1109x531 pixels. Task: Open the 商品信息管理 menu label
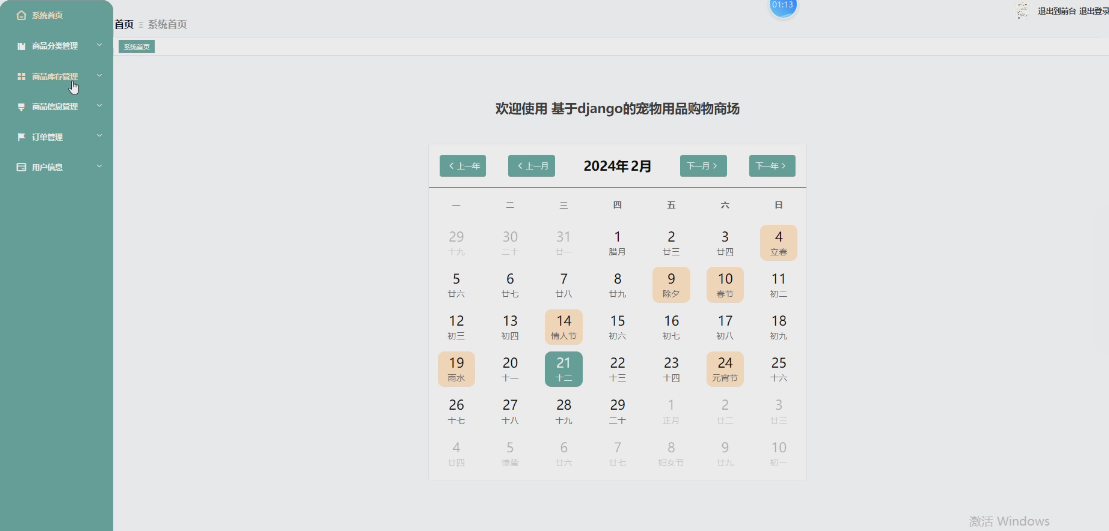[54, 107]
